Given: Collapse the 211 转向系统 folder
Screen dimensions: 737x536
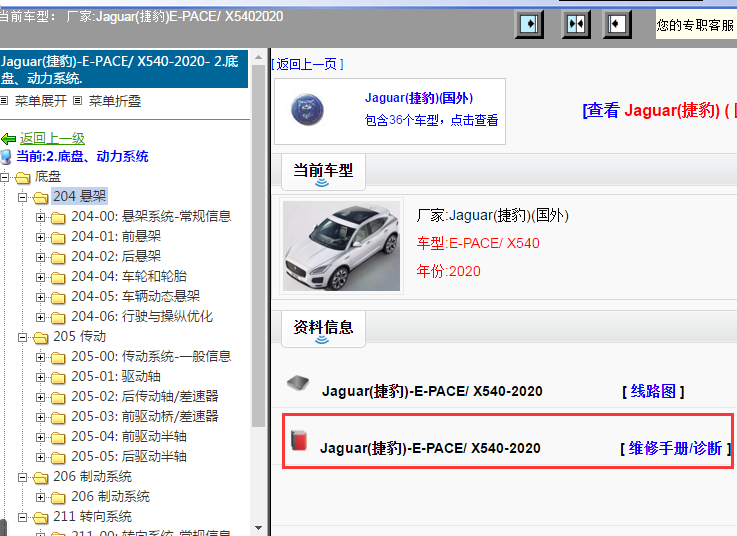Looking at the screenshot, I should point(22,518).
